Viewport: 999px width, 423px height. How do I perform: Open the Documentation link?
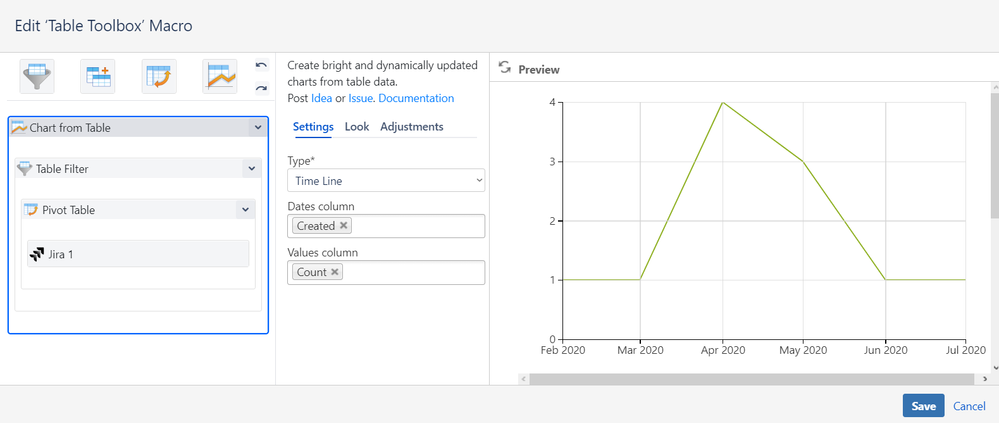coord(416,98)
